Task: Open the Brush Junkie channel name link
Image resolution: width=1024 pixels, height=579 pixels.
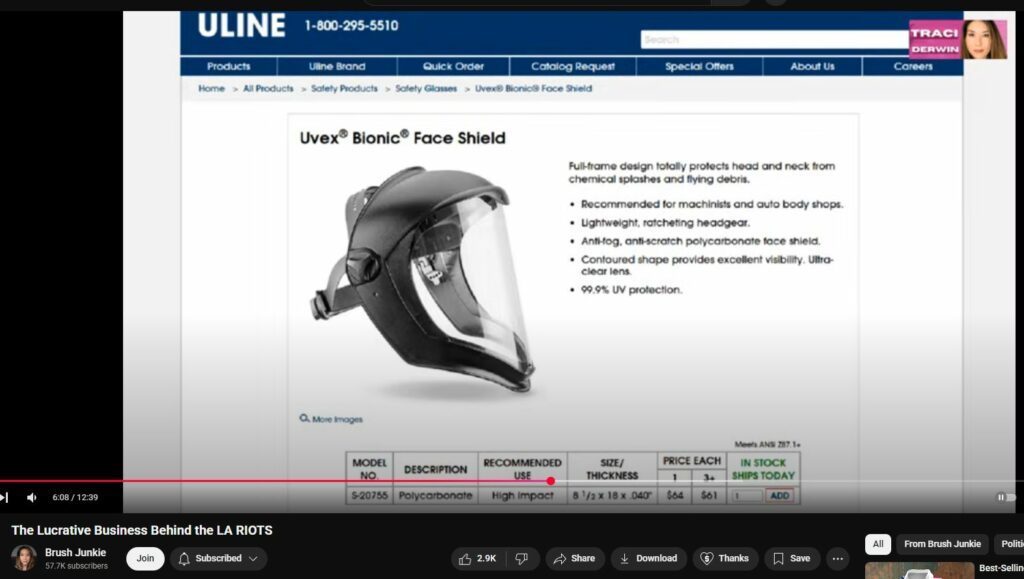Action: (x=75, y=552)
